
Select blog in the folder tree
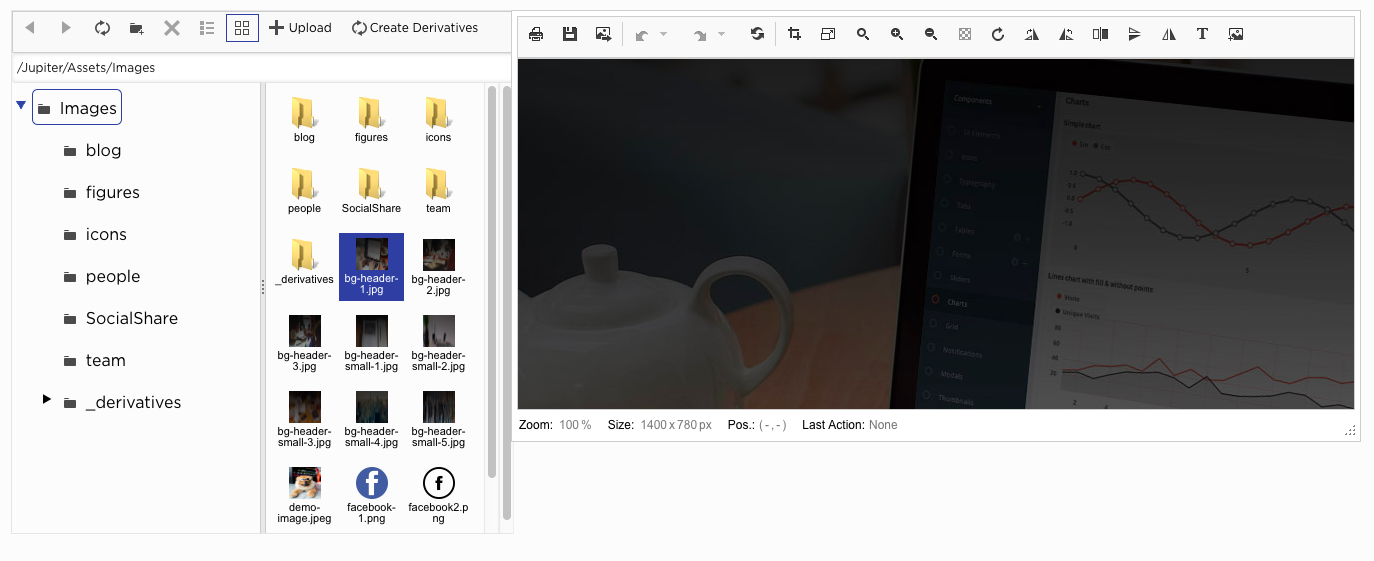pos(92,150)
